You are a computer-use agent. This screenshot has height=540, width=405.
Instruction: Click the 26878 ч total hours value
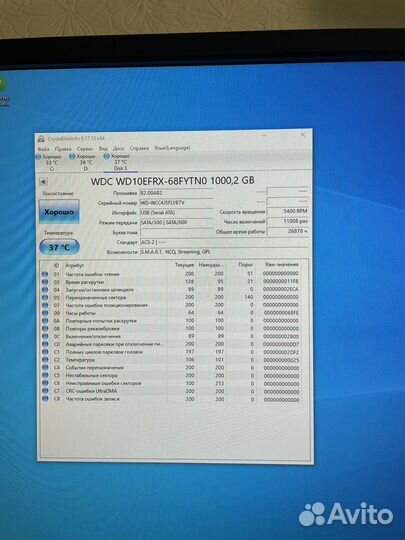point(288,231)
